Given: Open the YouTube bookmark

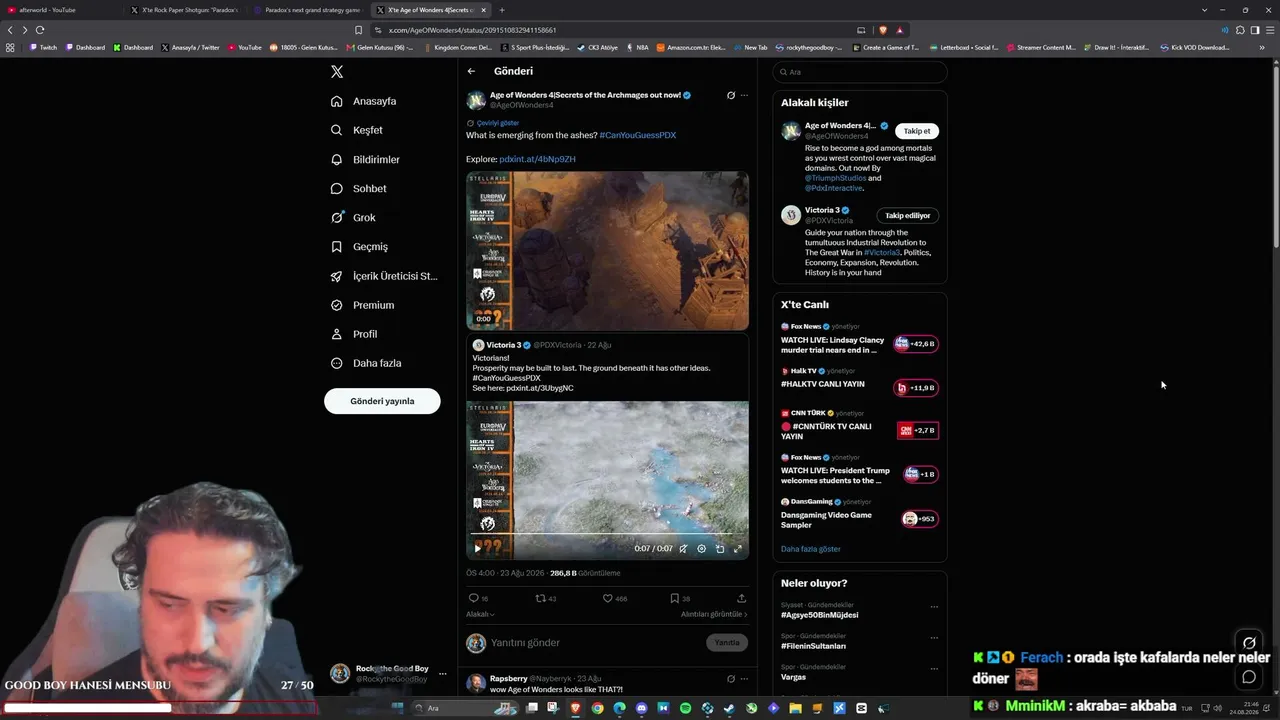Looking at the screenshot, I should (245, 47).
